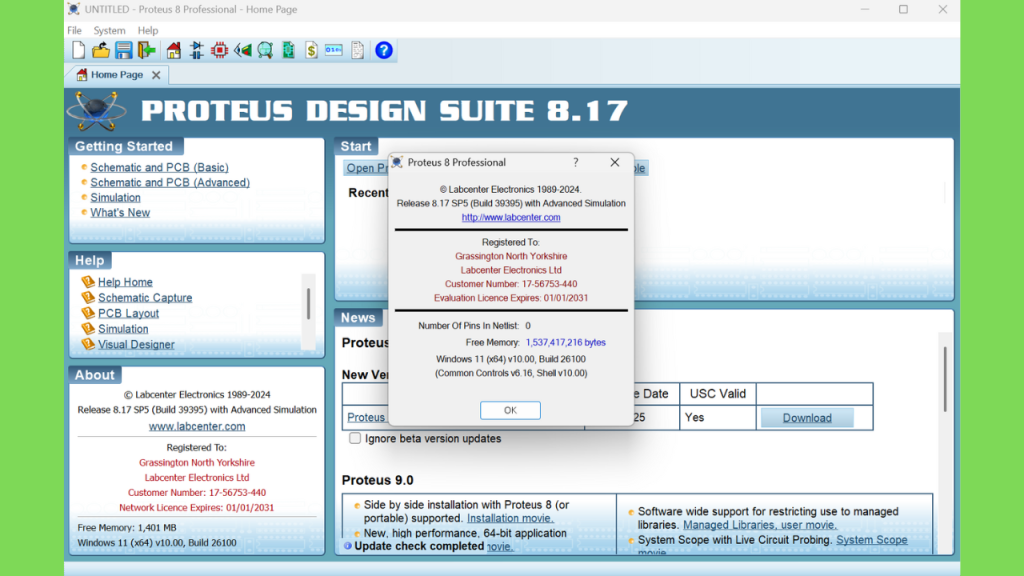Open the Simulation help link

[123, 329]
